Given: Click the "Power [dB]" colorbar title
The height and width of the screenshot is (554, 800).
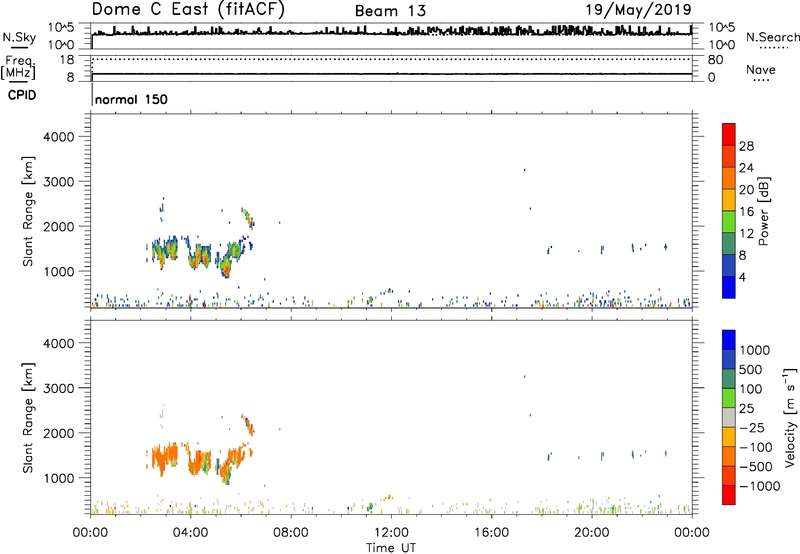Looking at the screenshot, I should pyautogui.click(x=763, y=211).
